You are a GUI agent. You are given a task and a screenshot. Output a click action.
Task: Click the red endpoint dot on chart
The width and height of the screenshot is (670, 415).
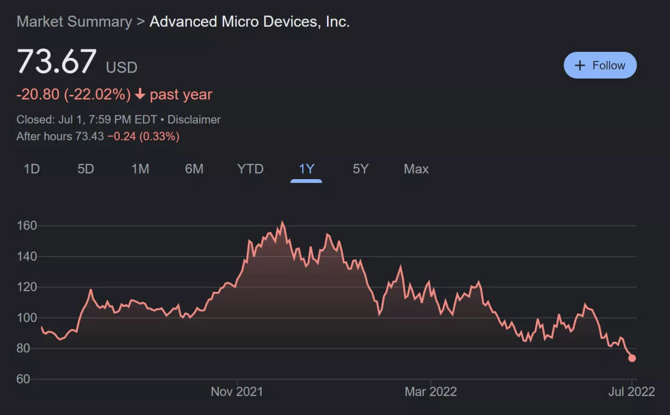click(x=632, y=358)
